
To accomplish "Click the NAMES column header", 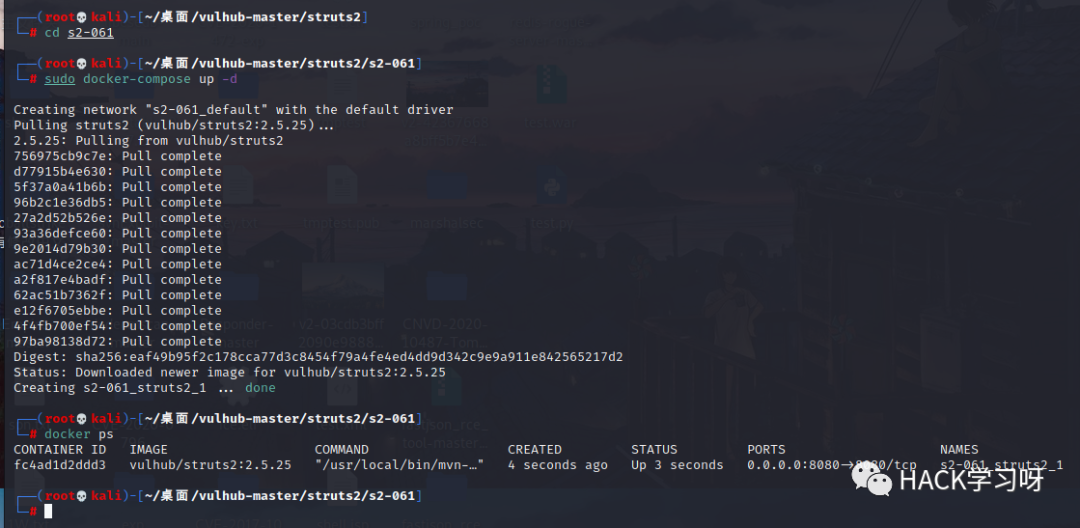I will click(x=959, y=450).
